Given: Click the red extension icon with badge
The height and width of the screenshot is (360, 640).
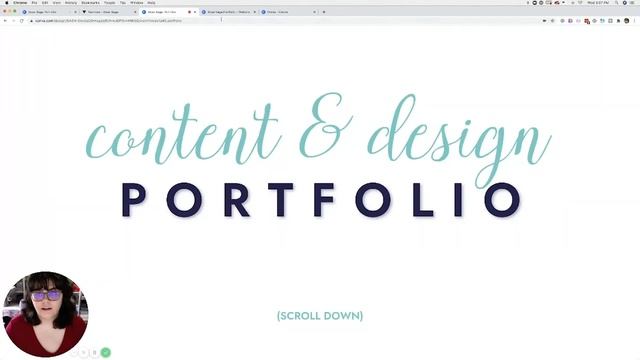Looking at the screenshot, I should [x=587, y=21].
